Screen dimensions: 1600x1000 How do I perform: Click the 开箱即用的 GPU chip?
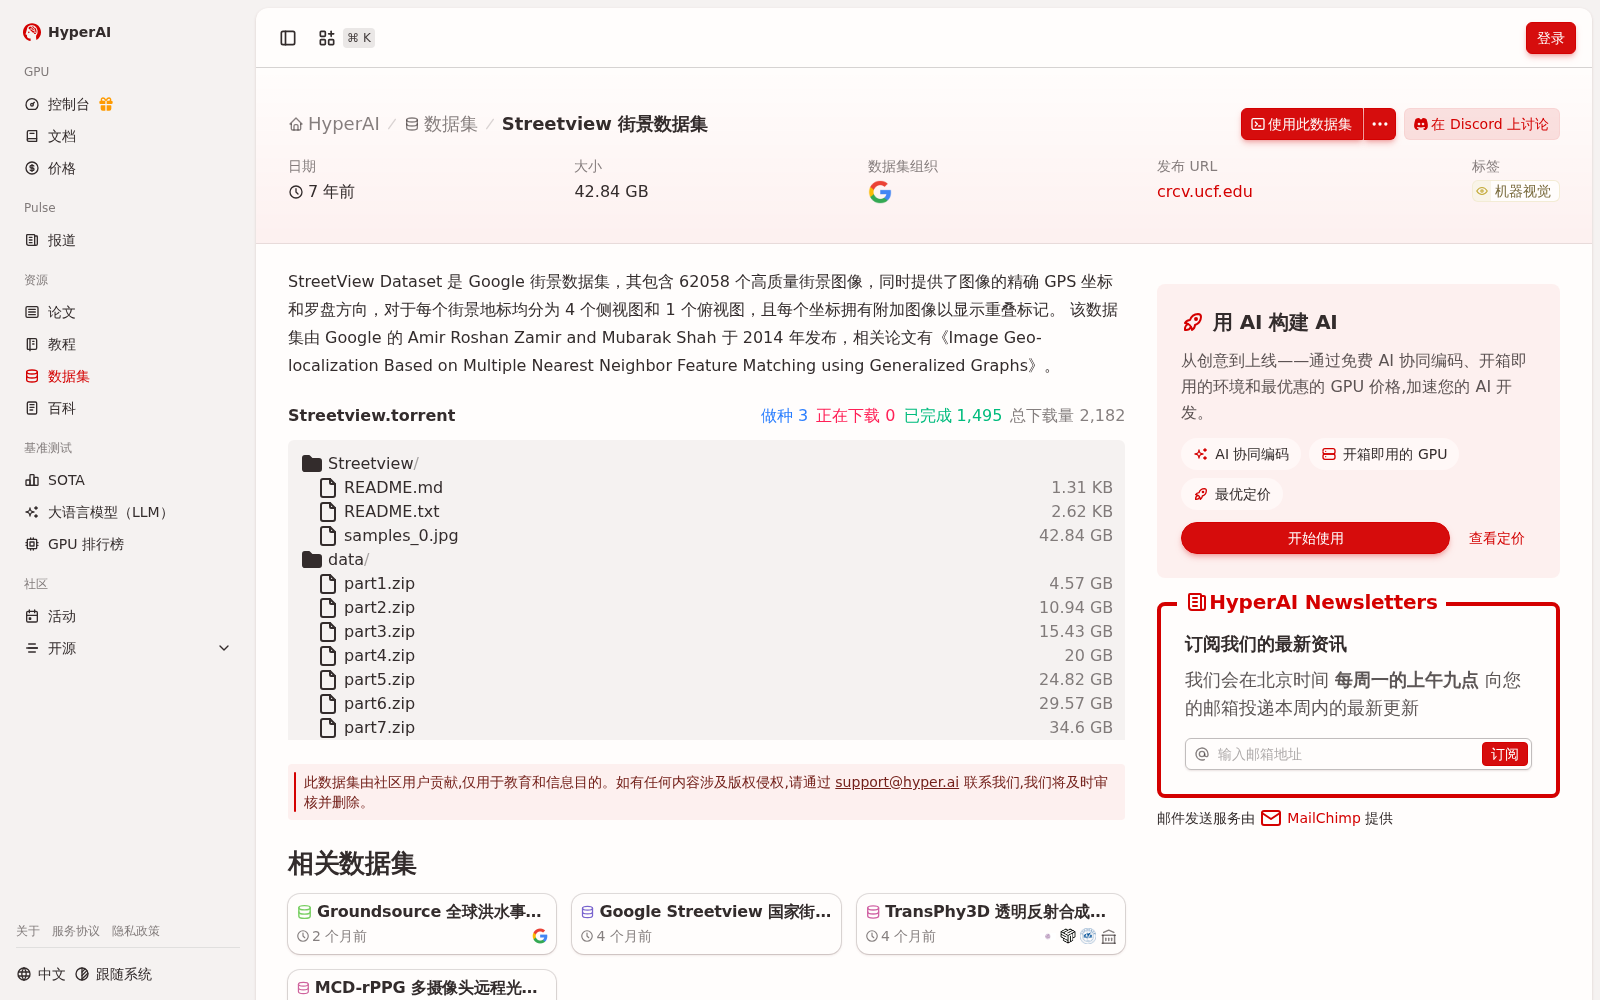click(1384, 454)
